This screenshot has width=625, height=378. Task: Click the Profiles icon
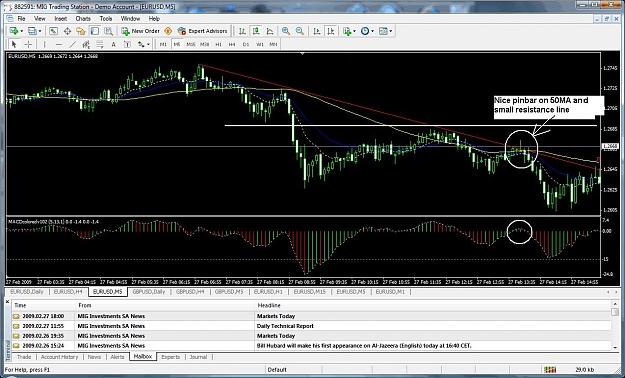click(x=31, y=31)
